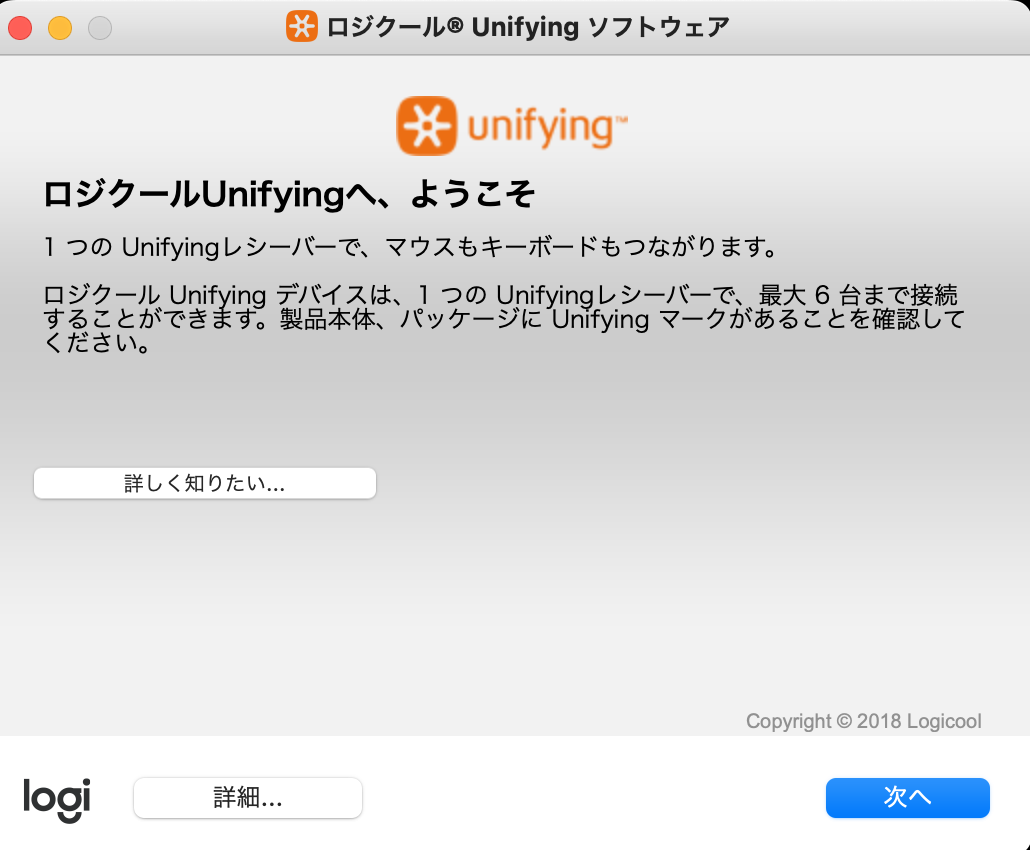Minimize the window with the yellow button
The height and width of the screenshot is (850, 1030).
pyautogui.click(x=60, y=28)
